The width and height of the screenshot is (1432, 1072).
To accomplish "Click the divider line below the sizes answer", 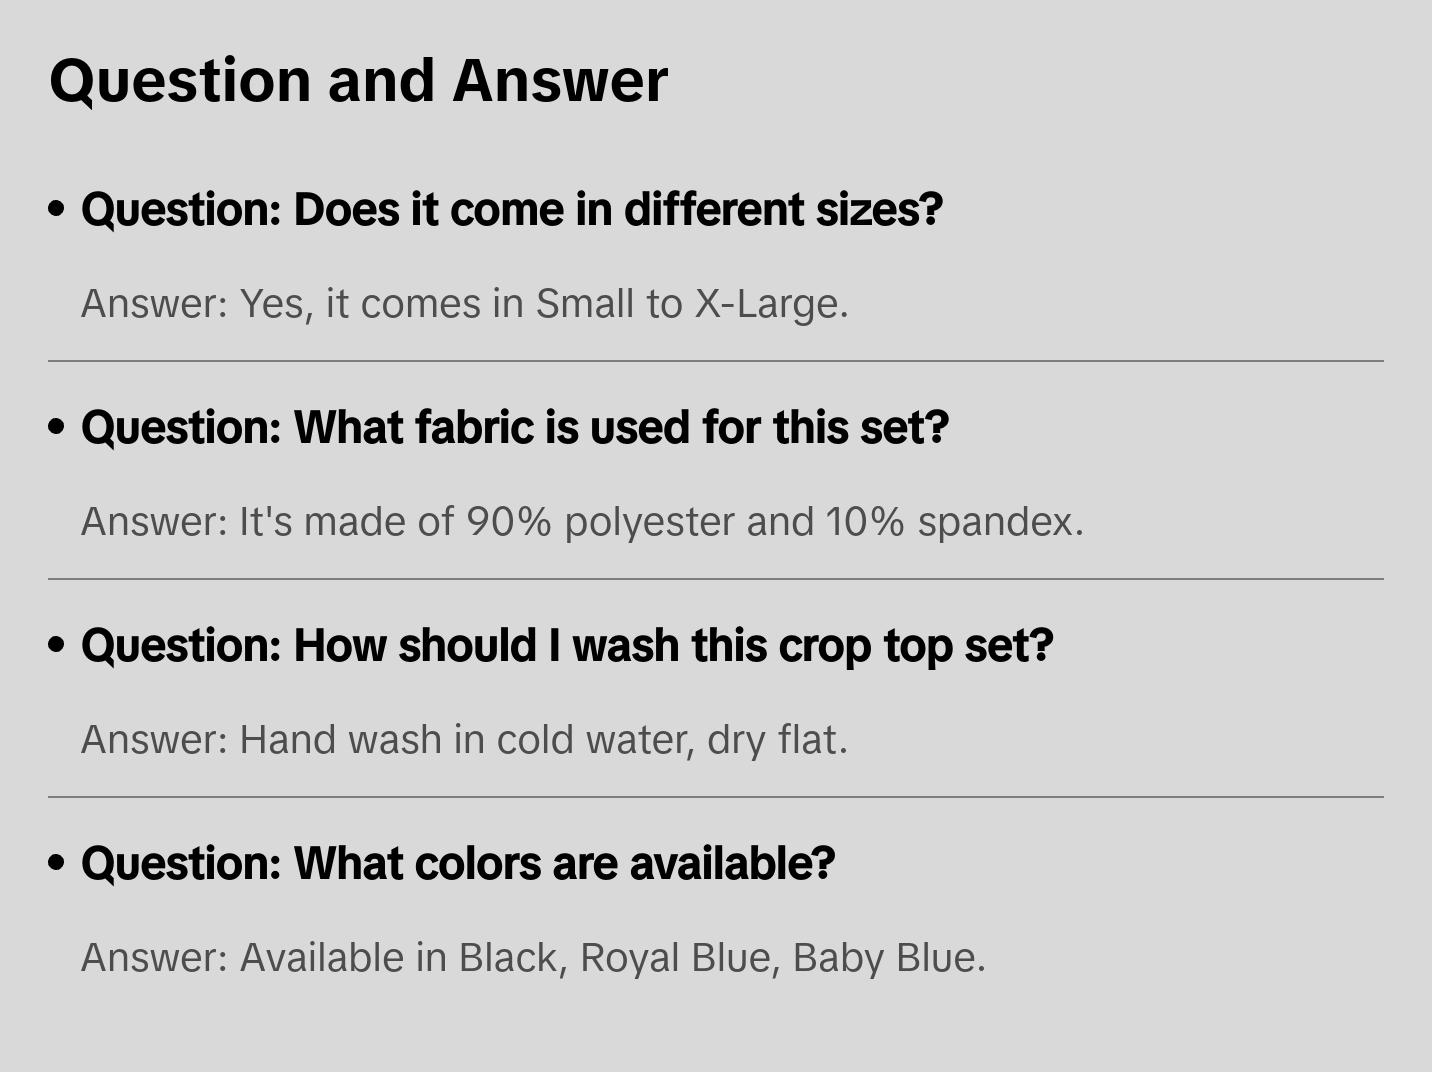I will 716,361.
